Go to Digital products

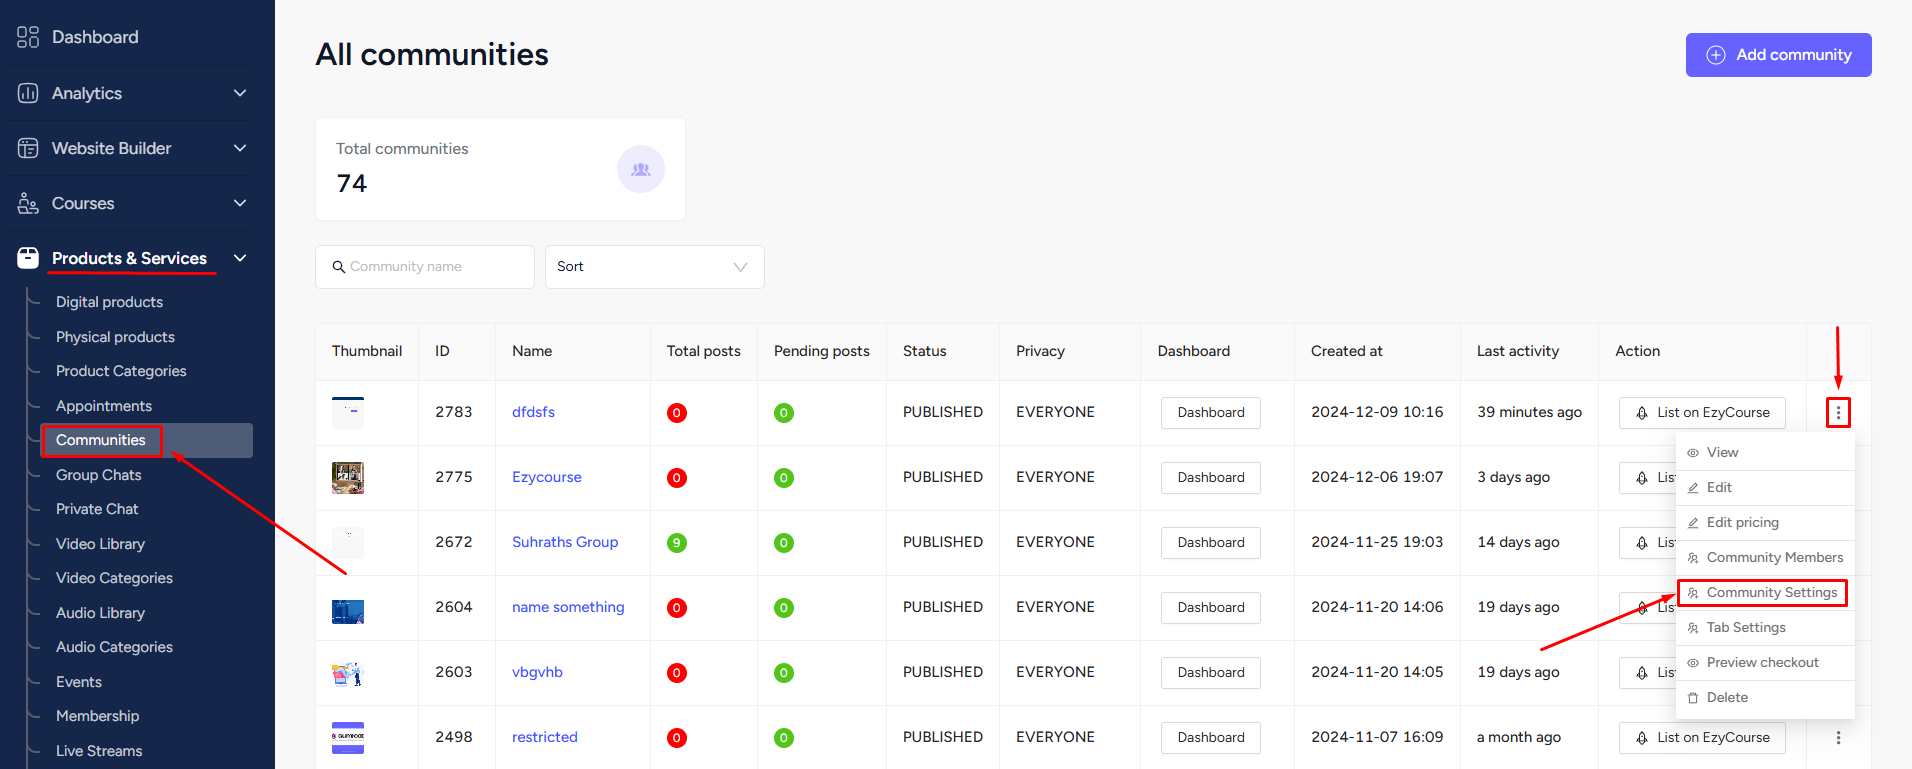[109, 302]
